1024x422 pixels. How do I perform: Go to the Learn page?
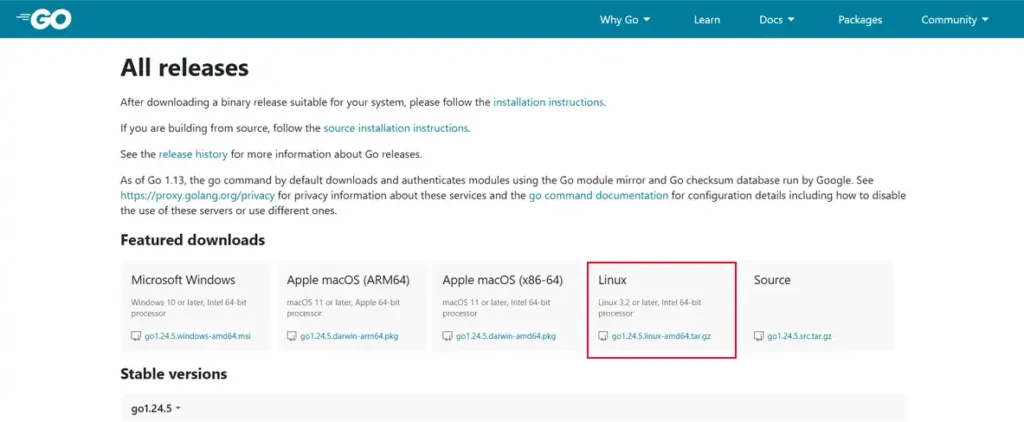point(707,20)
